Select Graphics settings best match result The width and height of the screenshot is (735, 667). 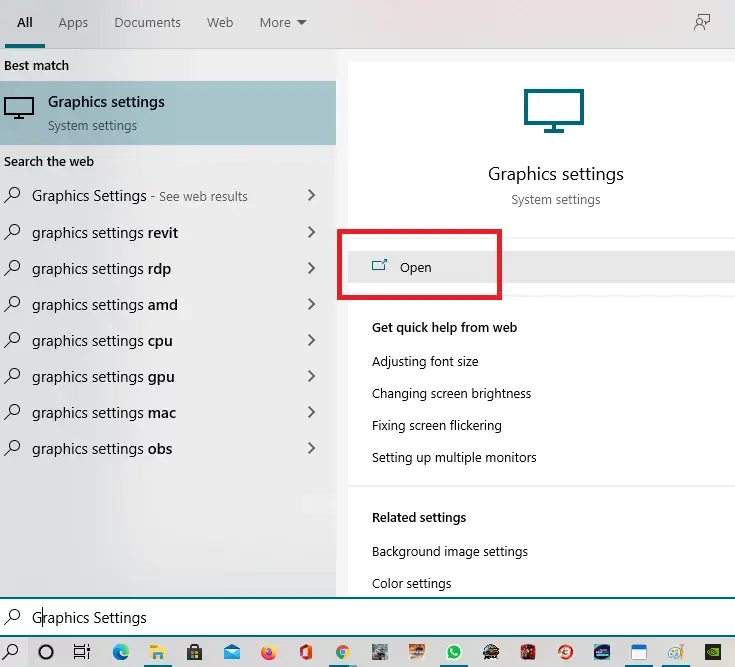click(x=168, y=113)
